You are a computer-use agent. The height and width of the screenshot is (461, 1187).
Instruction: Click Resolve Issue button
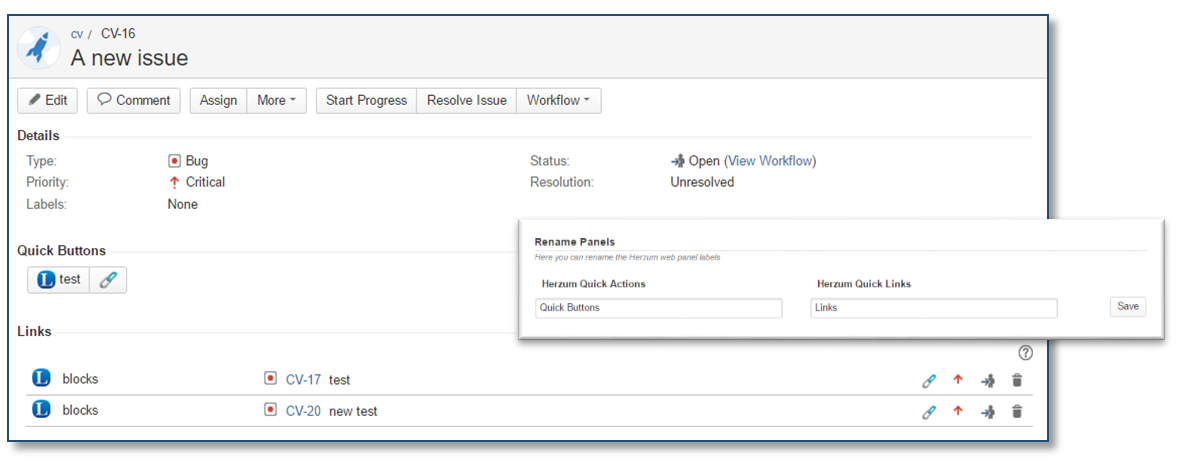[466, 100]
